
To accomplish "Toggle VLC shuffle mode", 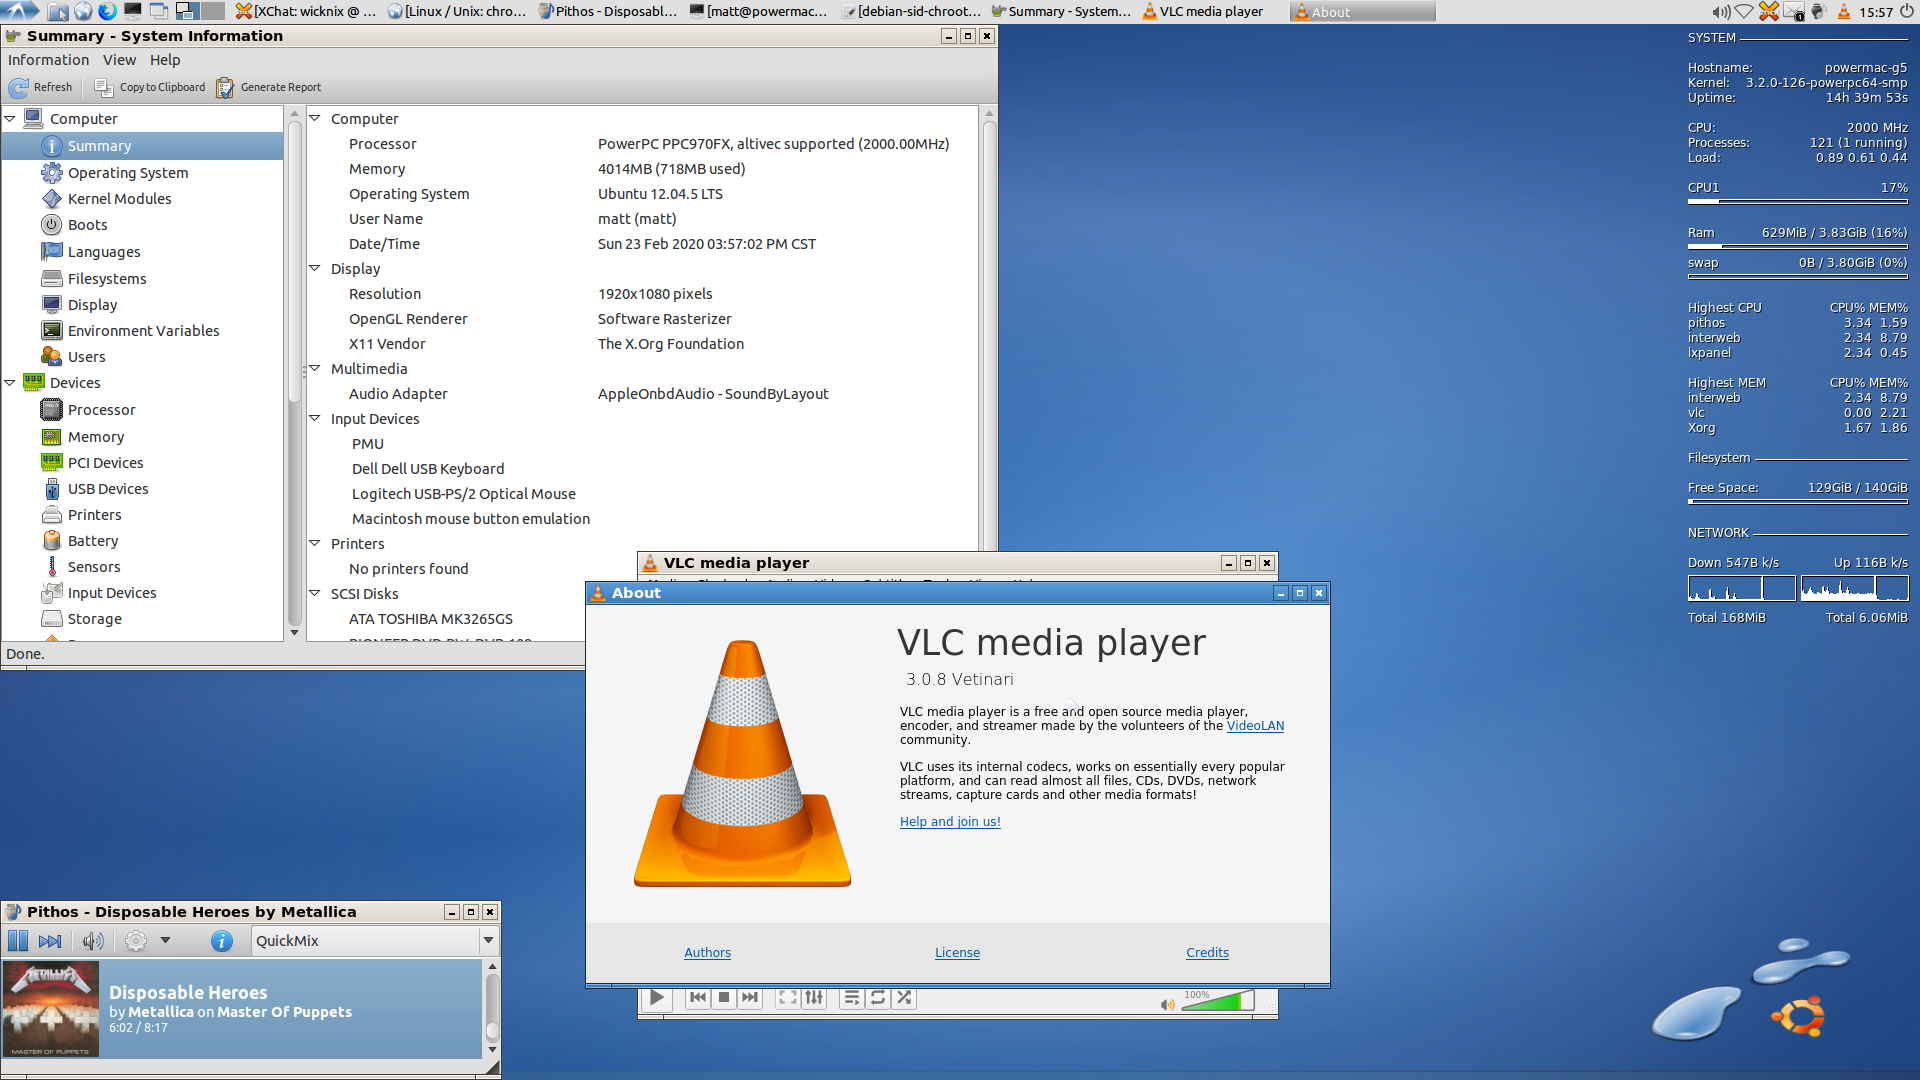I will click(x=905, y=997).
